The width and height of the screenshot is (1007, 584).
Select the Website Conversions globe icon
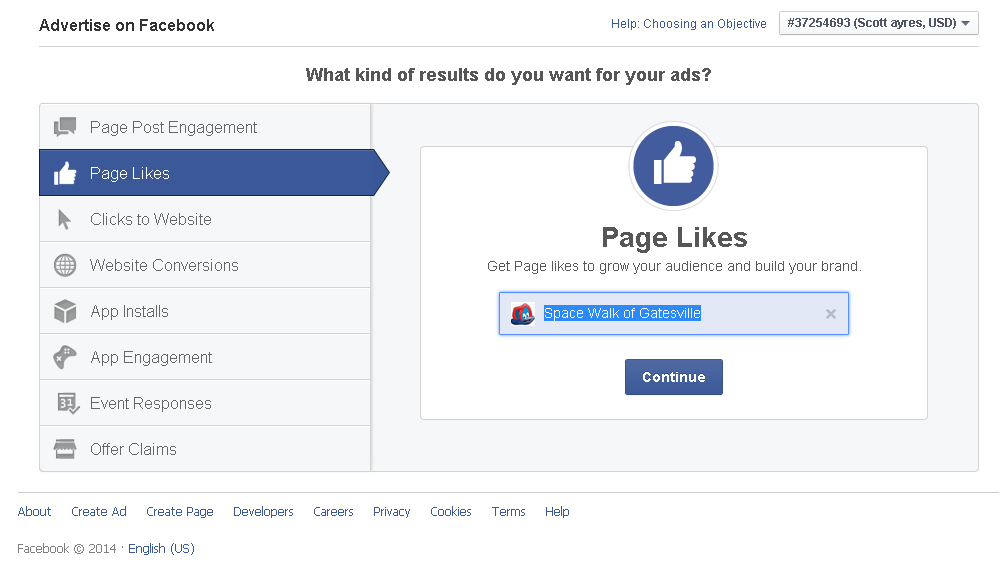(64, 264)
